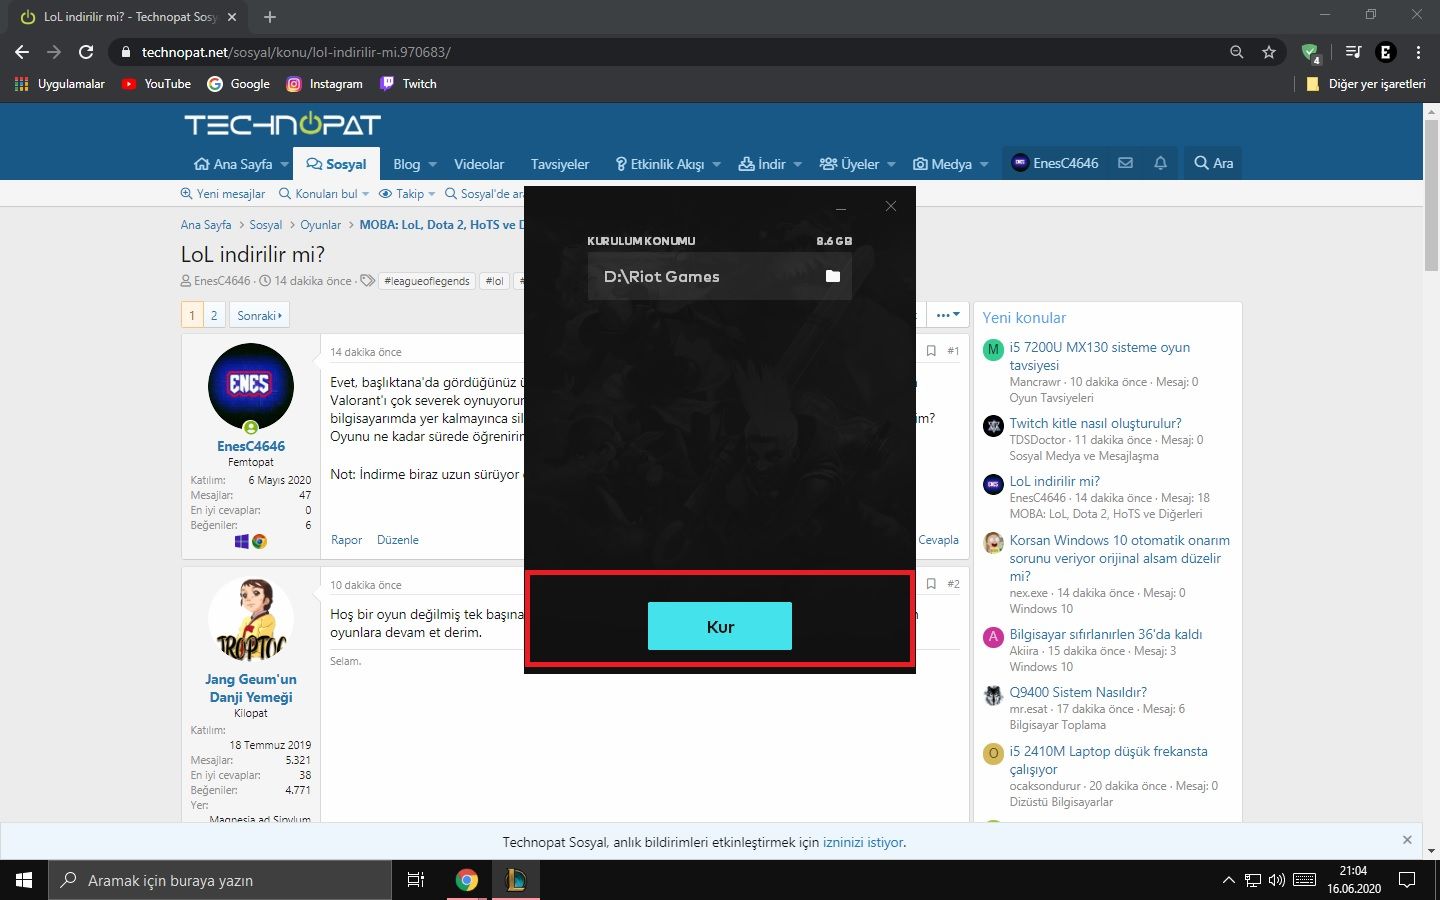1440x900 pixels.
Task: Expand the Takip menu
Action: coord(408,194)
